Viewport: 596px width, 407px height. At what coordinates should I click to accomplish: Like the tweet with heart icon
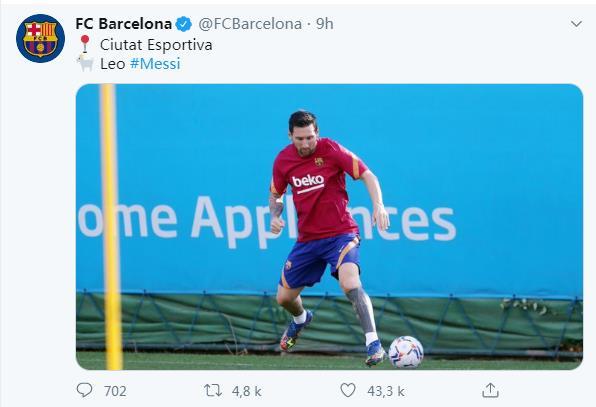[x=348, y=390]
